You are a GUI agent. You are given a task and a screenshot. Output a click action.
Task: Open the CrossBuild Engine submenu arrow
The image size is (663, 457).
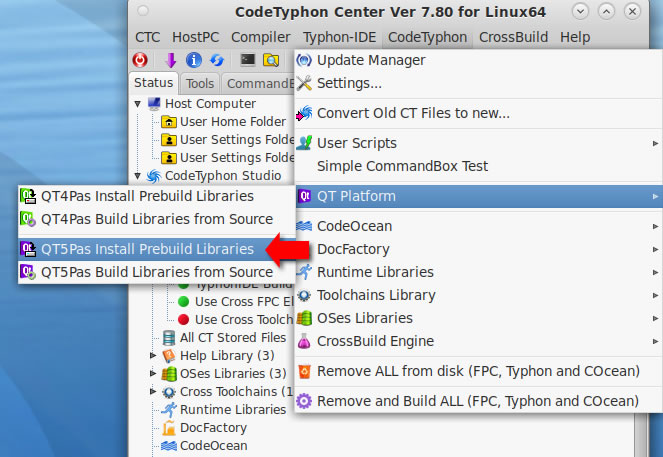[x=655, y=341]
